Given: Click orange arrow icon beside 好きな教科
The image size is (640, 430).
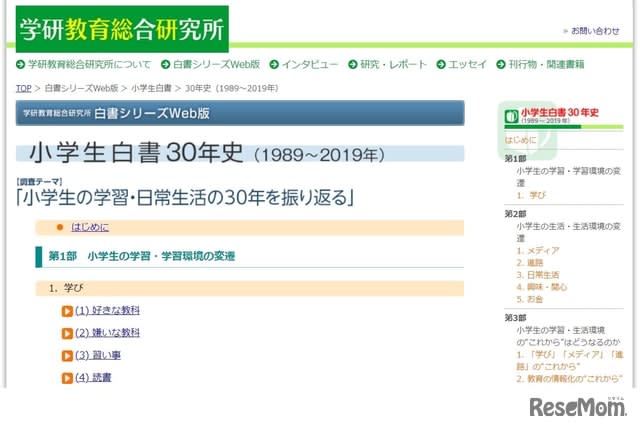Looking at the screenshot, I should [67, 311].
